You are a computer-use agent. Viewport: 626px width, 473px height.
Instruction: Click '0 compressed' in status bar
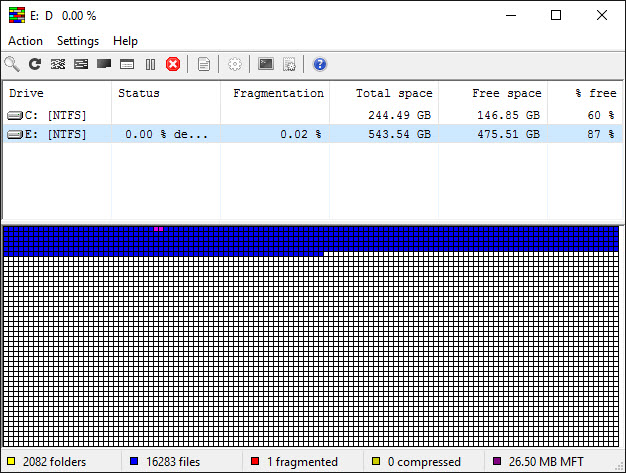tap(424, 462)
